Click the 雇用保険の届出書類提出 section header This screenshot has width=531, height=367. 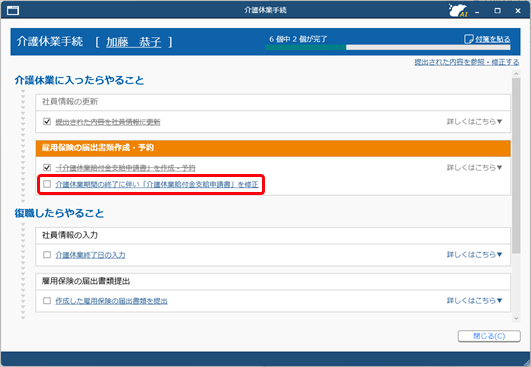(x=273, y=281)
